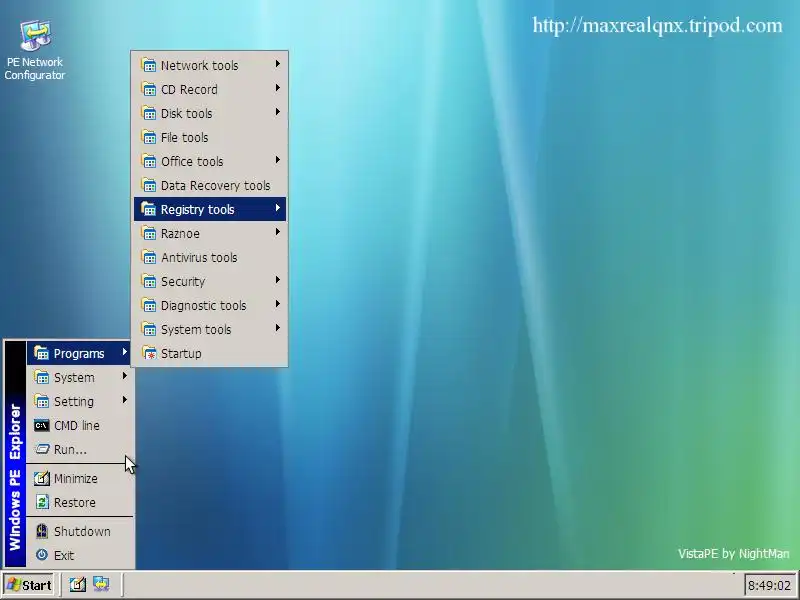The image size is (800, 600).
Task: Click the Security folder icon
Action: [x=148, y=281]
